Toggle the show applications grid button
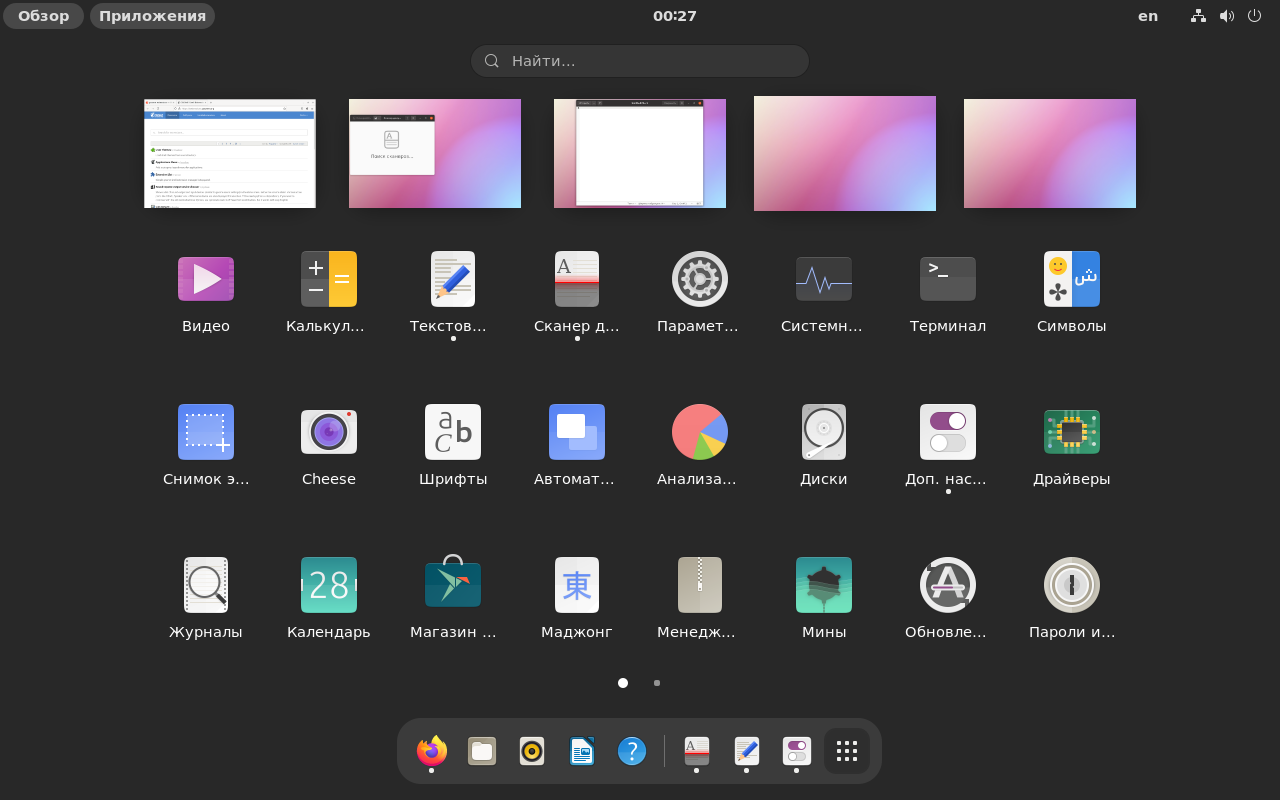The image size is (1280, 800). tap(847, 751)
